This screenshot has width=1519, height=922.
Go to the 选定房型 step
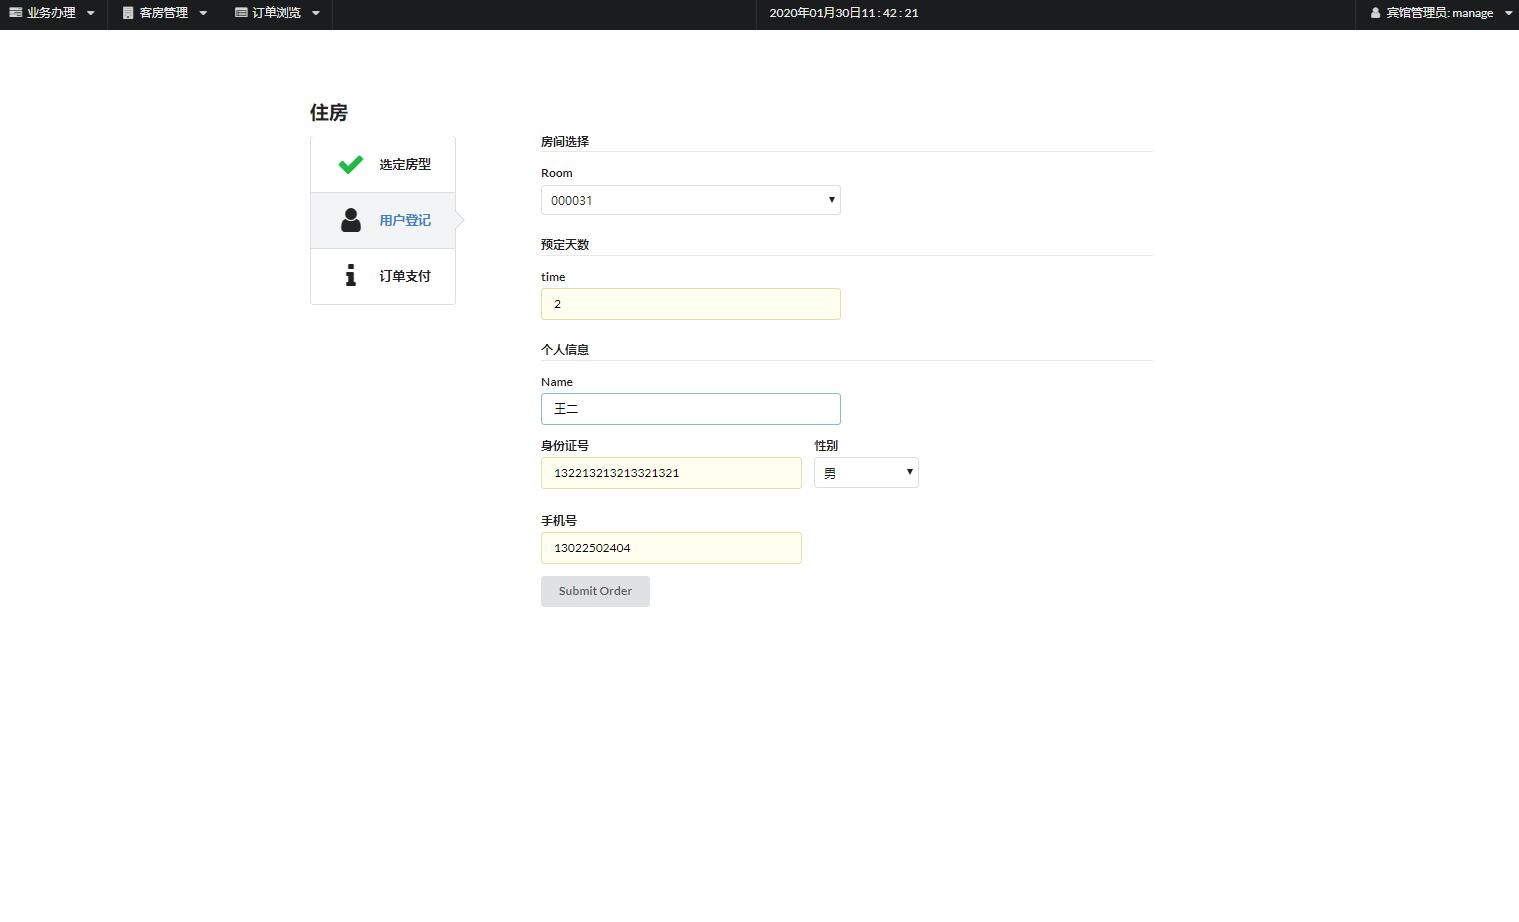pos(383,165)
